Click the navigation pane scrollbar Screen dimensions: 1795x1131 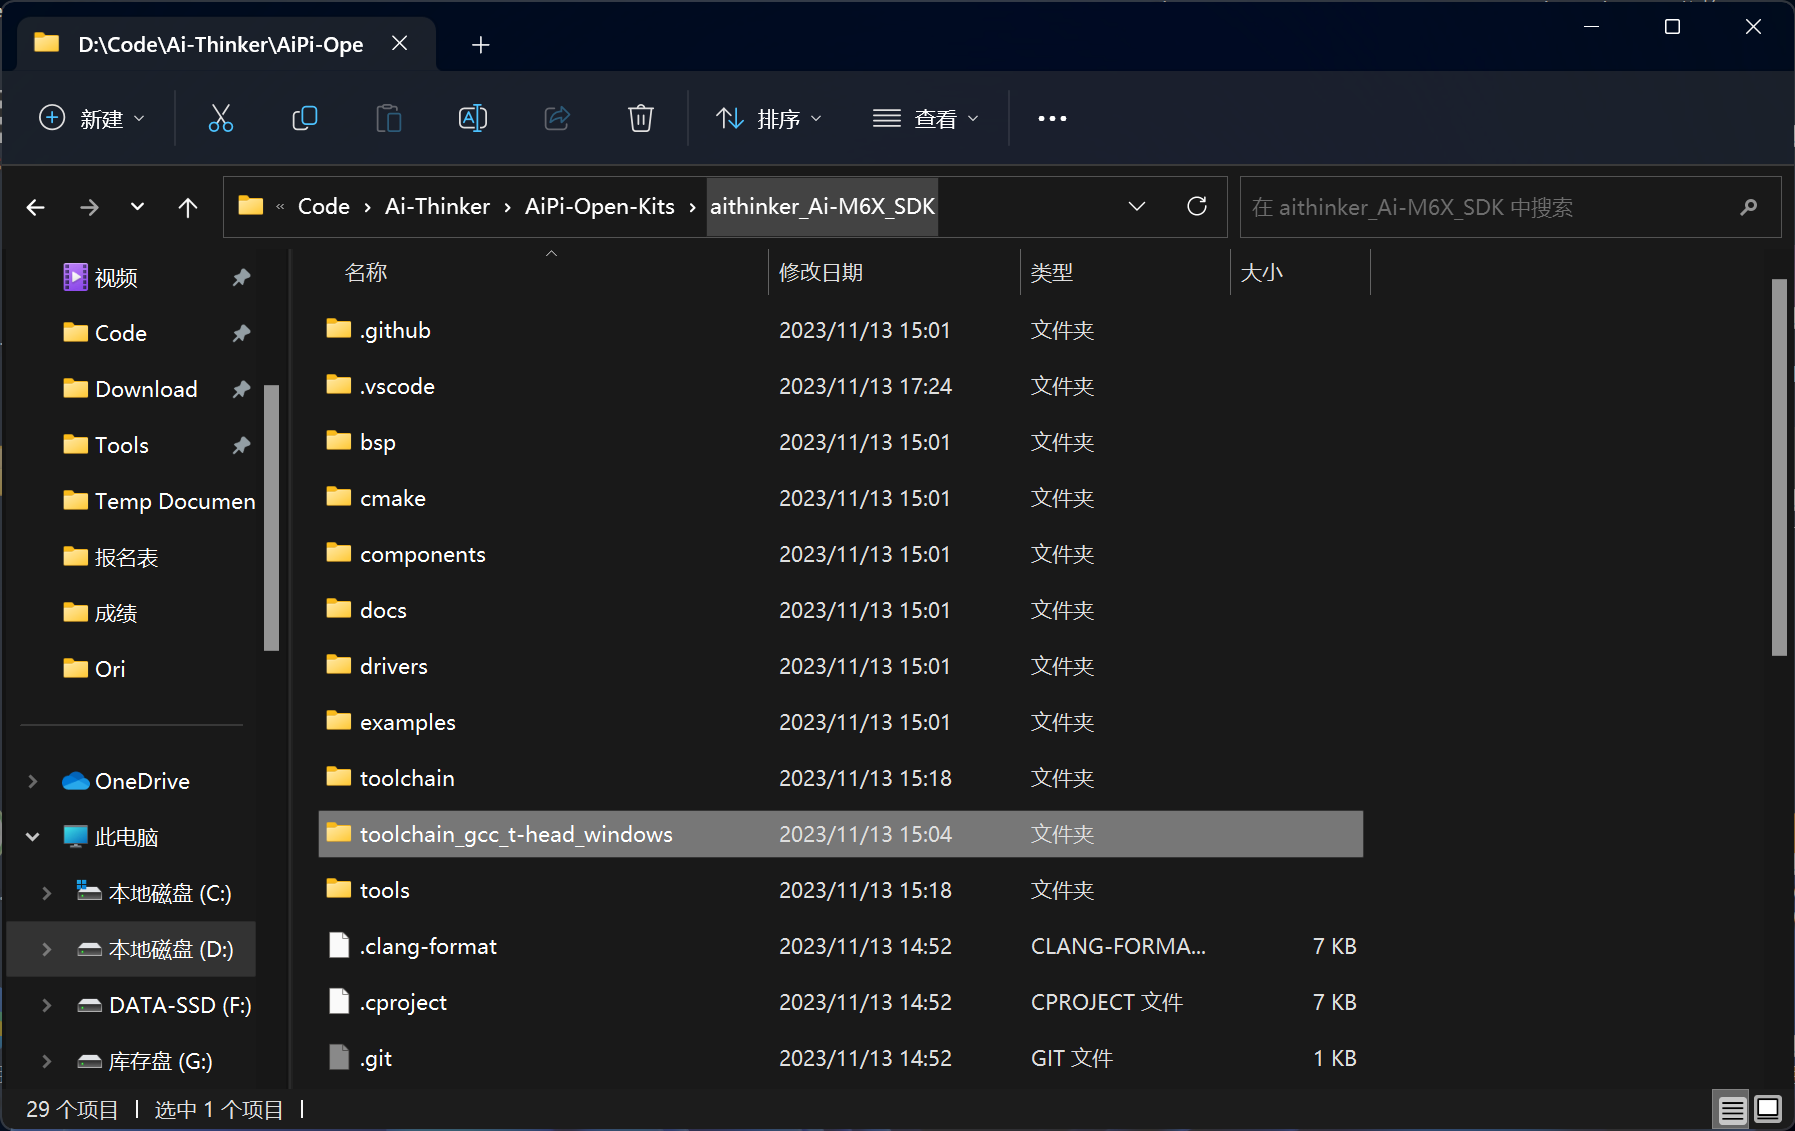coord(271,517)
